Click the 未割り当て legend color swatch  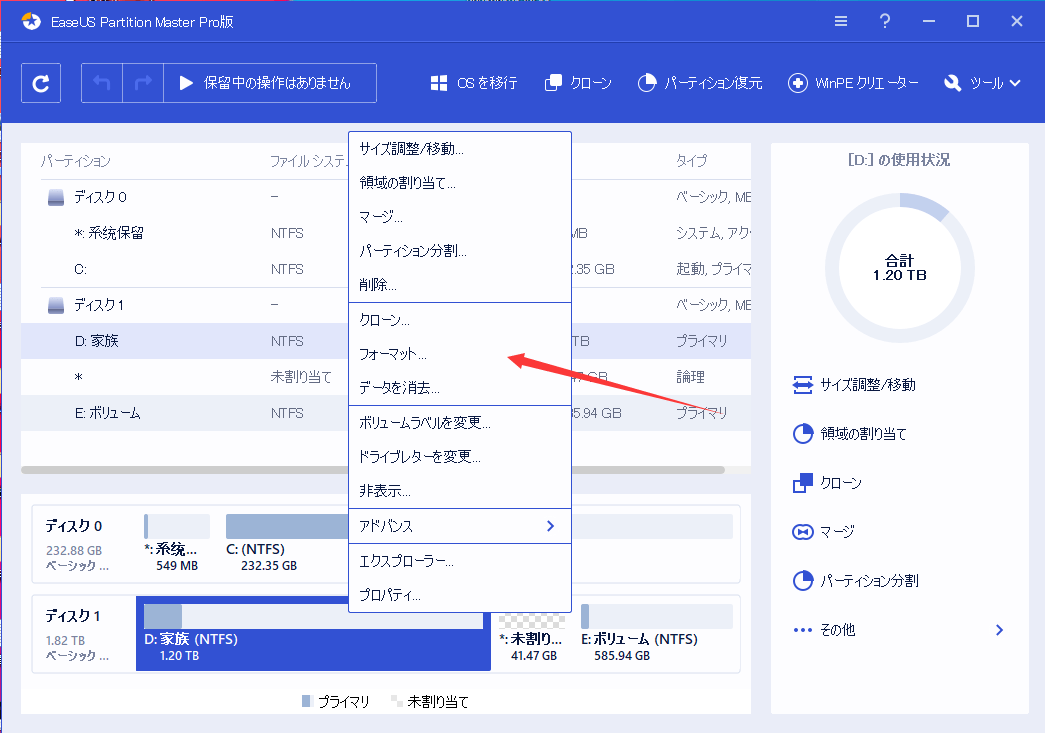397,701
